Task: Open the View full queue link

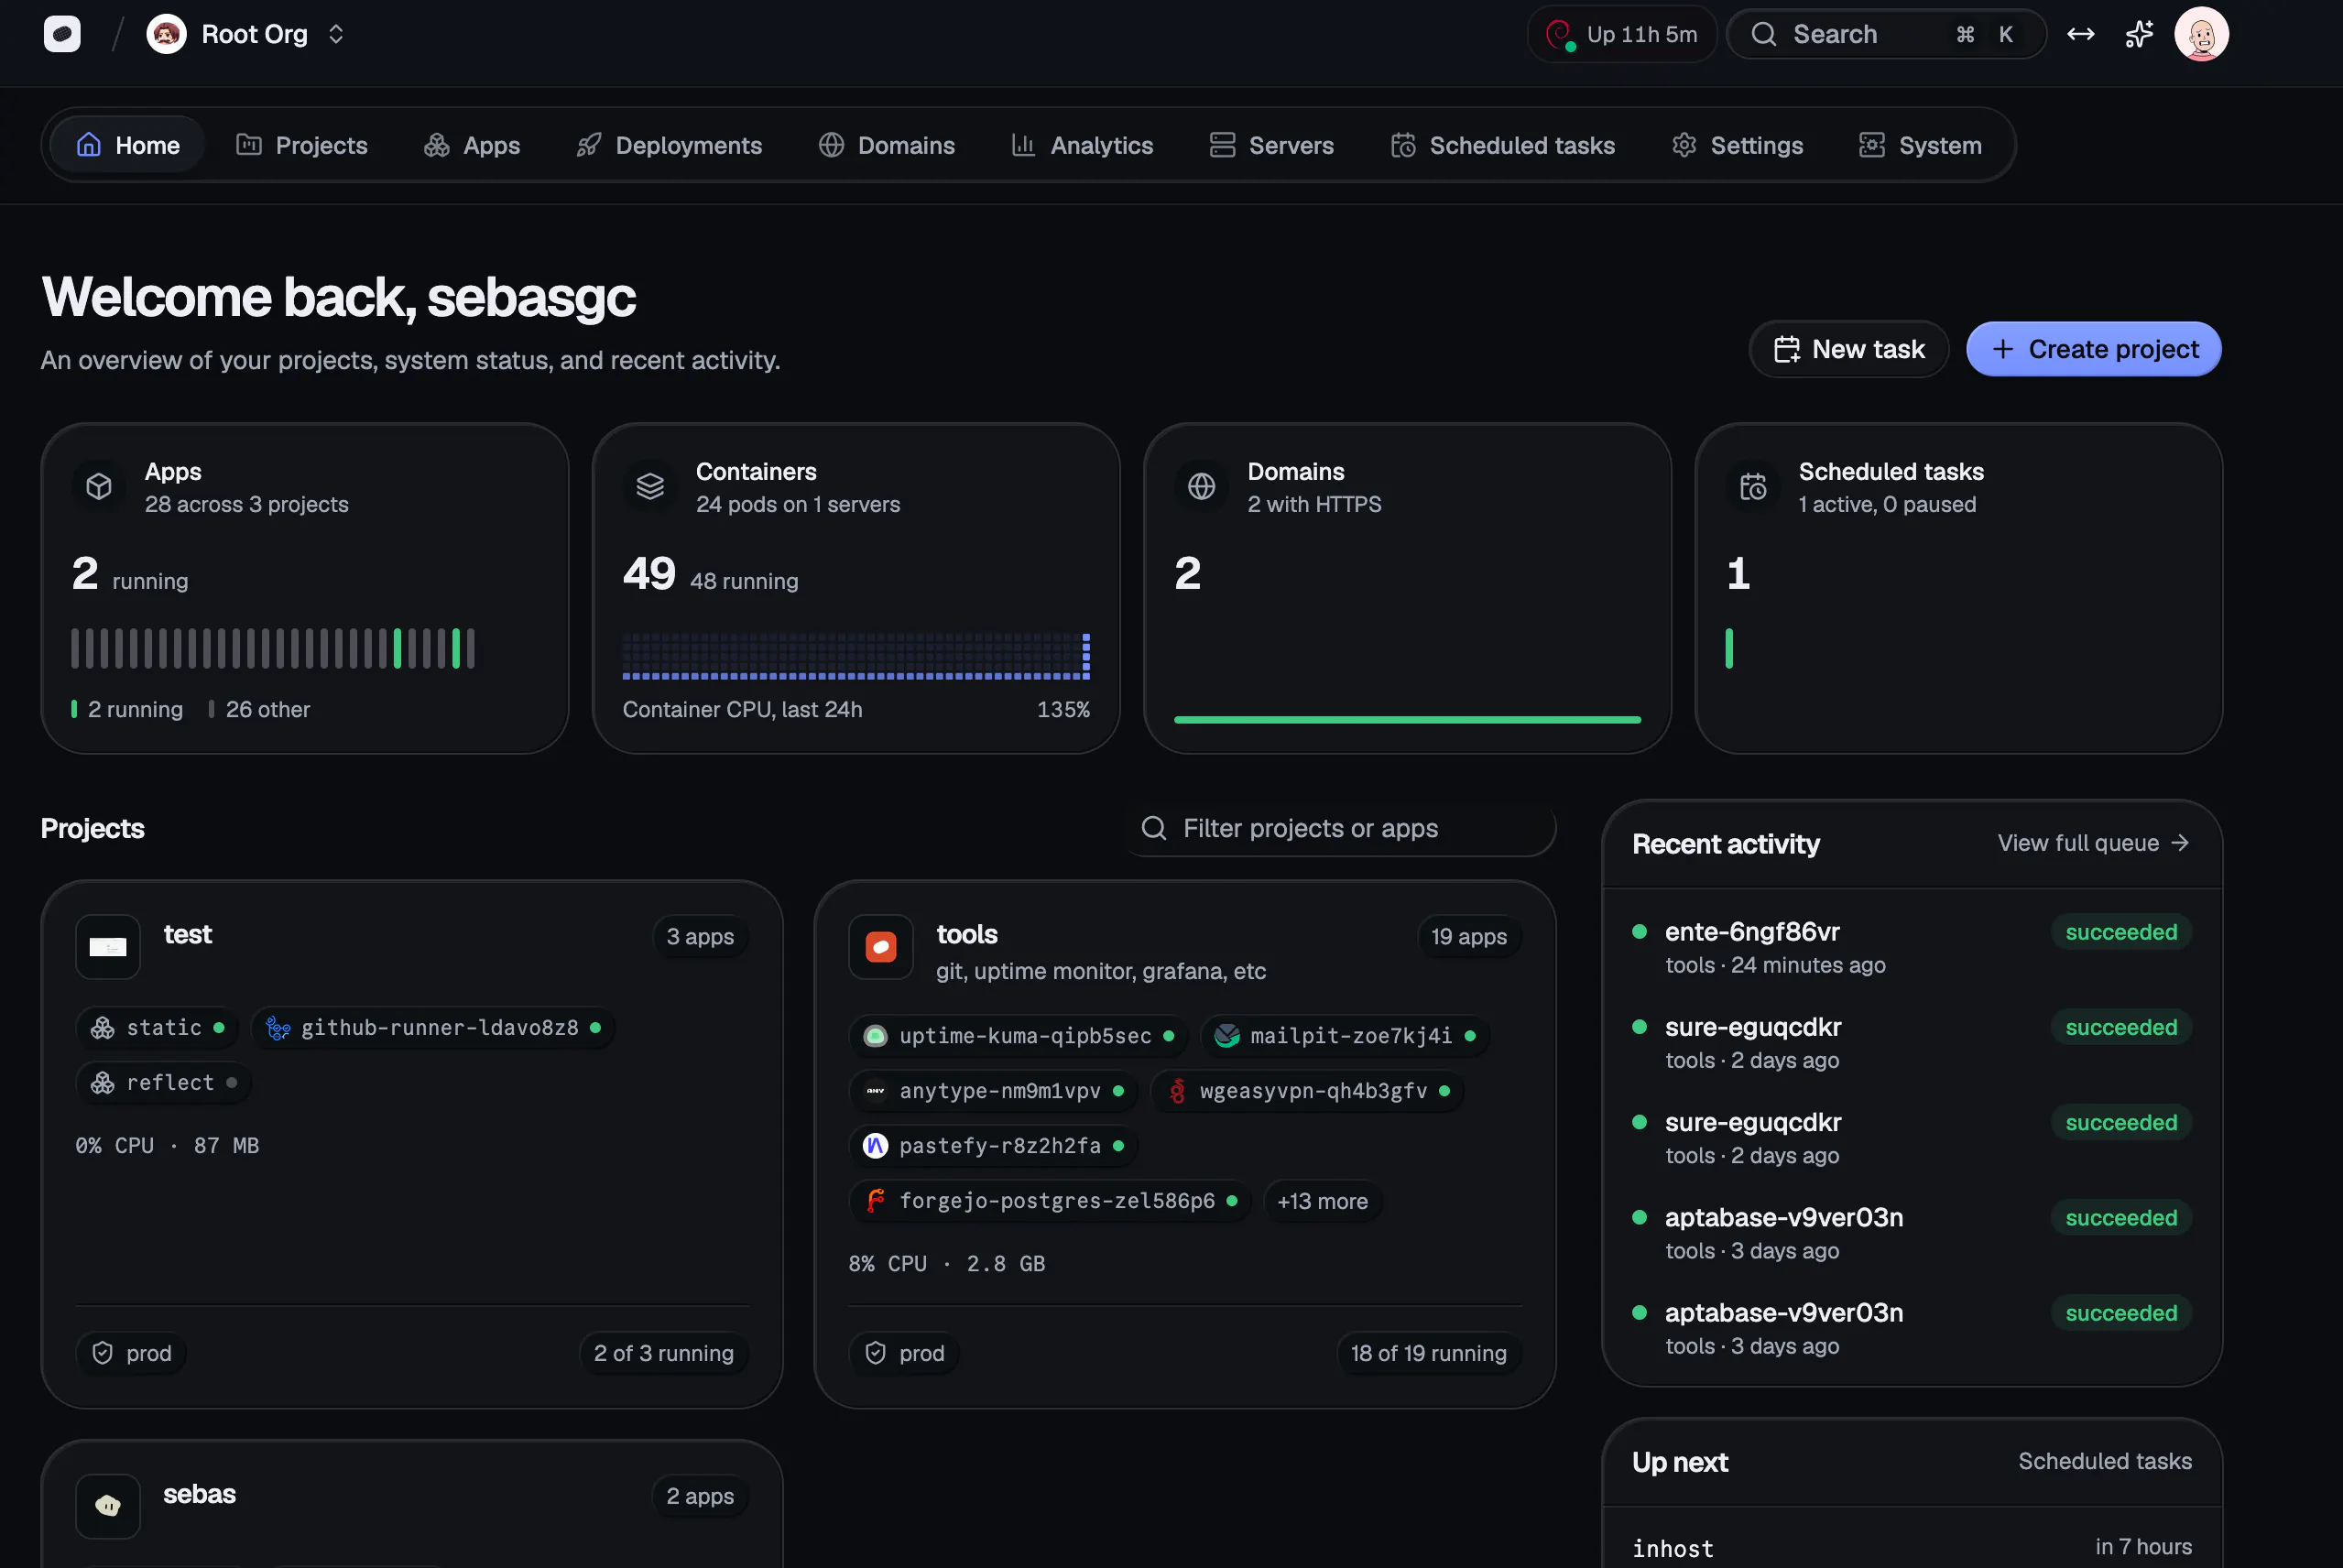Action: [2093, 843]
